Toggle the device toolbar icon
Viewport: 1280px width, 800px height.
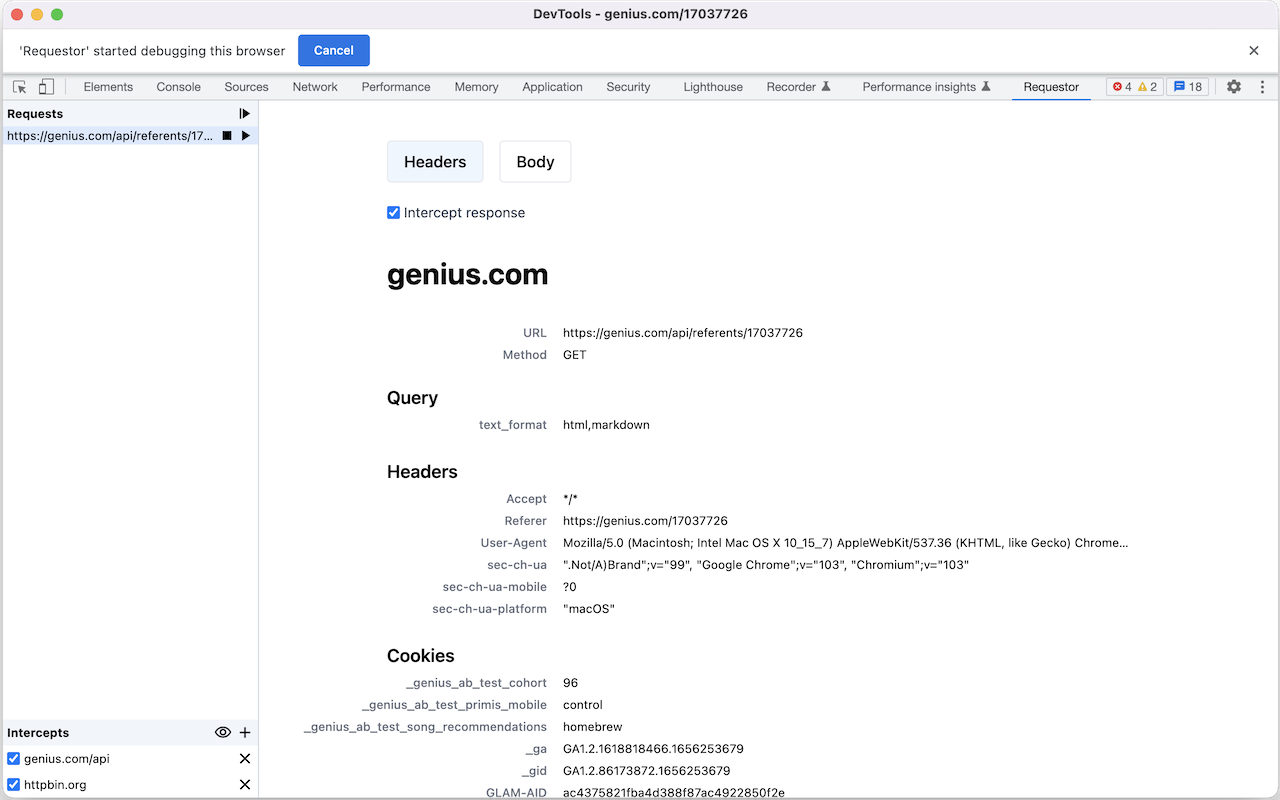tap(46, 87)
